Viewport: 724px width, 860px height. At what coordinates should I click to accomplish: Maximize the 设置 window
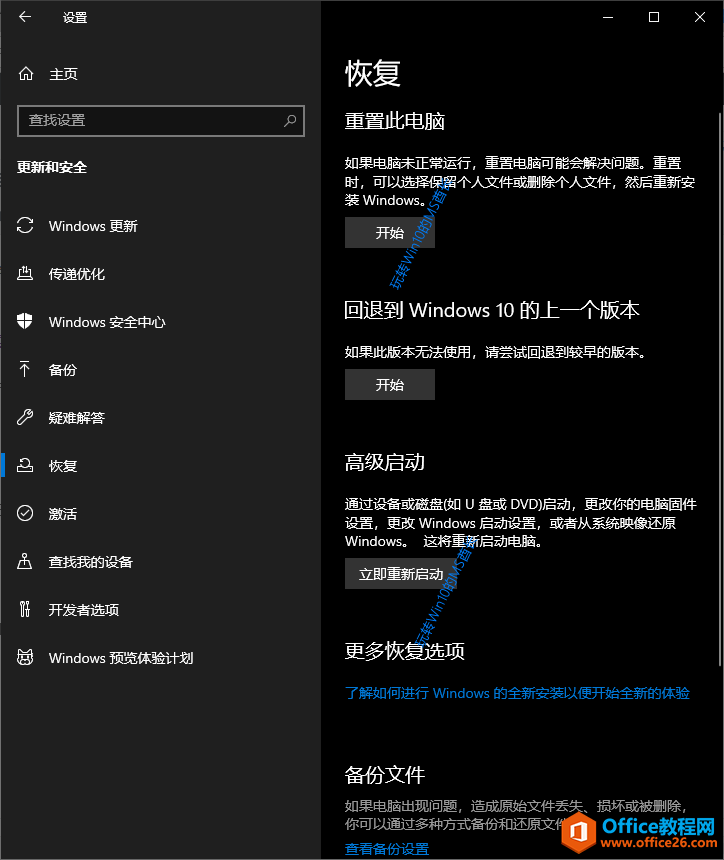[x=654, y=17]
